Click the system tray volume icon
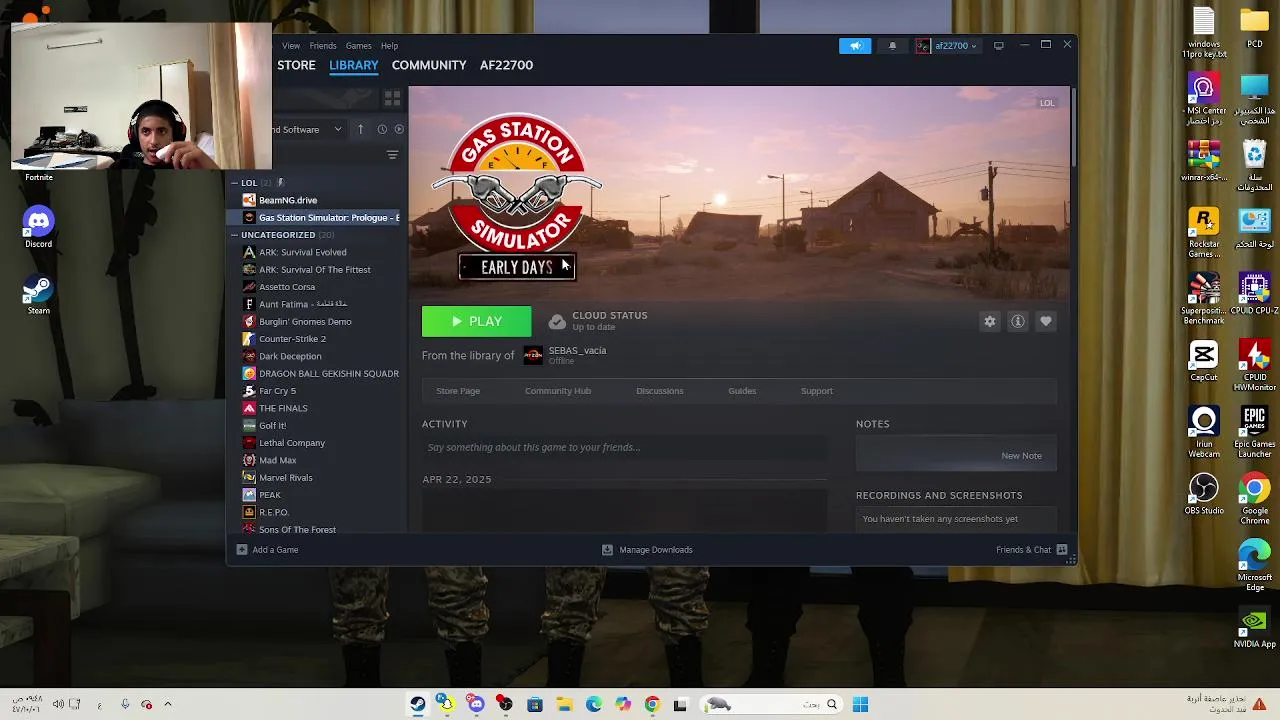The image size is (1280, 720). click(58, 704)
